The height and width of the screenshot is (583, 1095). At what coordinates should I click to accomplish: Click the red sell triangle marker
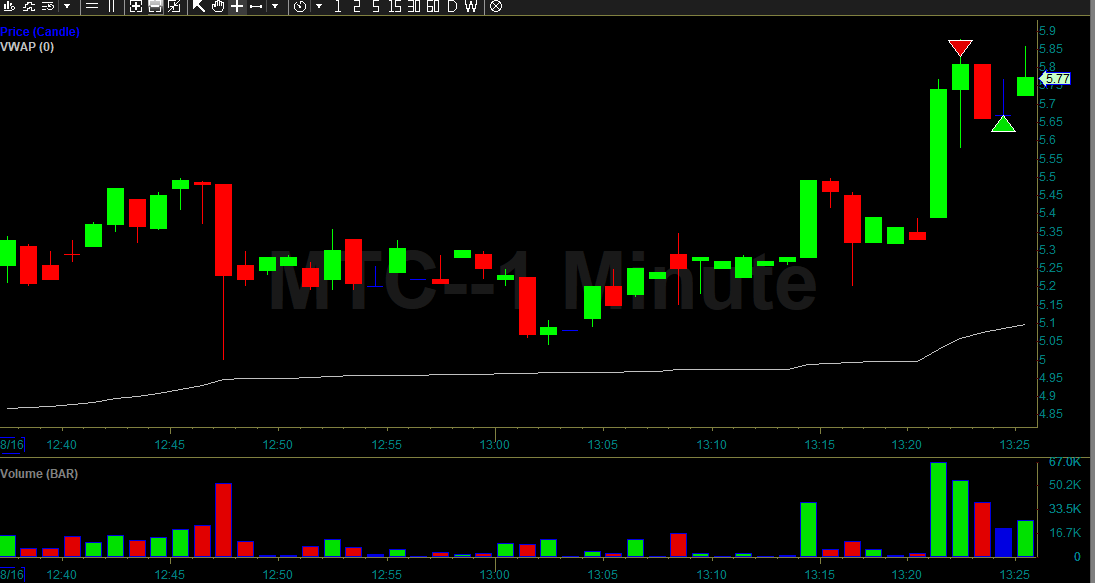(960, 47)
